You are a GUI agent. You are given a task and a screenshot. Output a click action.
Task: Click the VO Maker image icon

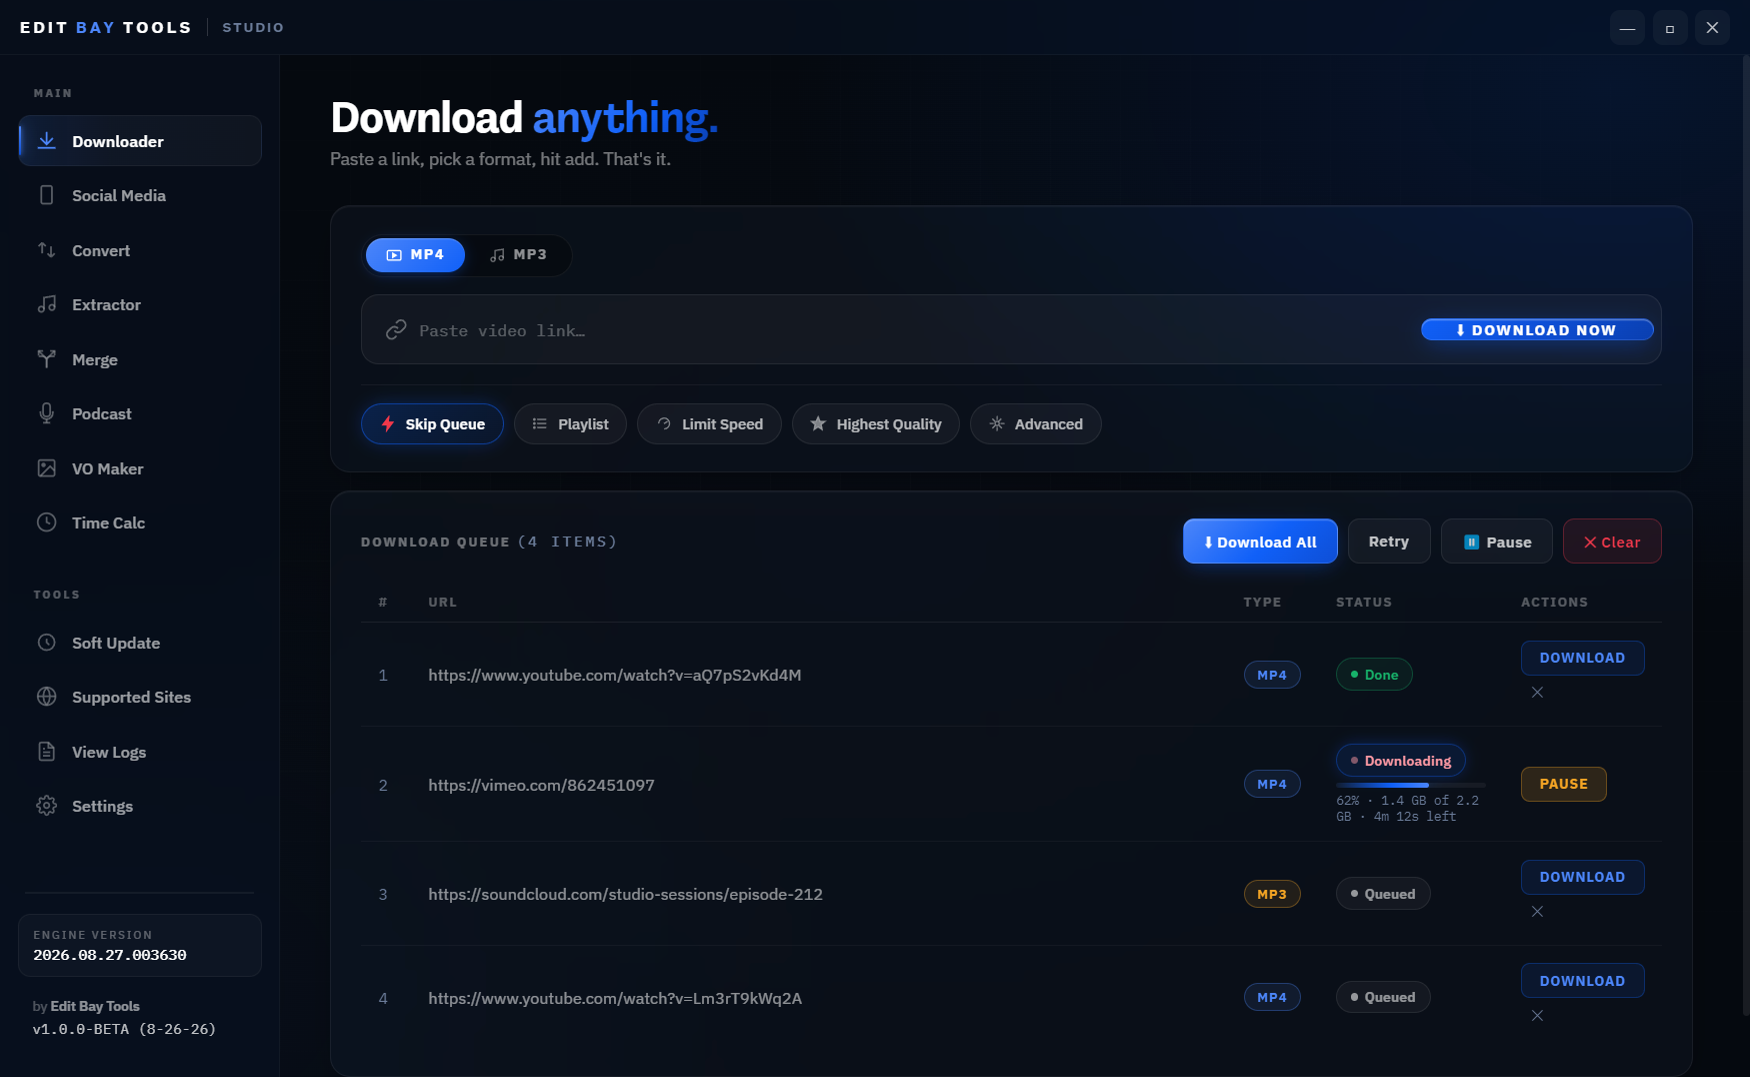pyautogui.click(x=46, y=468)
